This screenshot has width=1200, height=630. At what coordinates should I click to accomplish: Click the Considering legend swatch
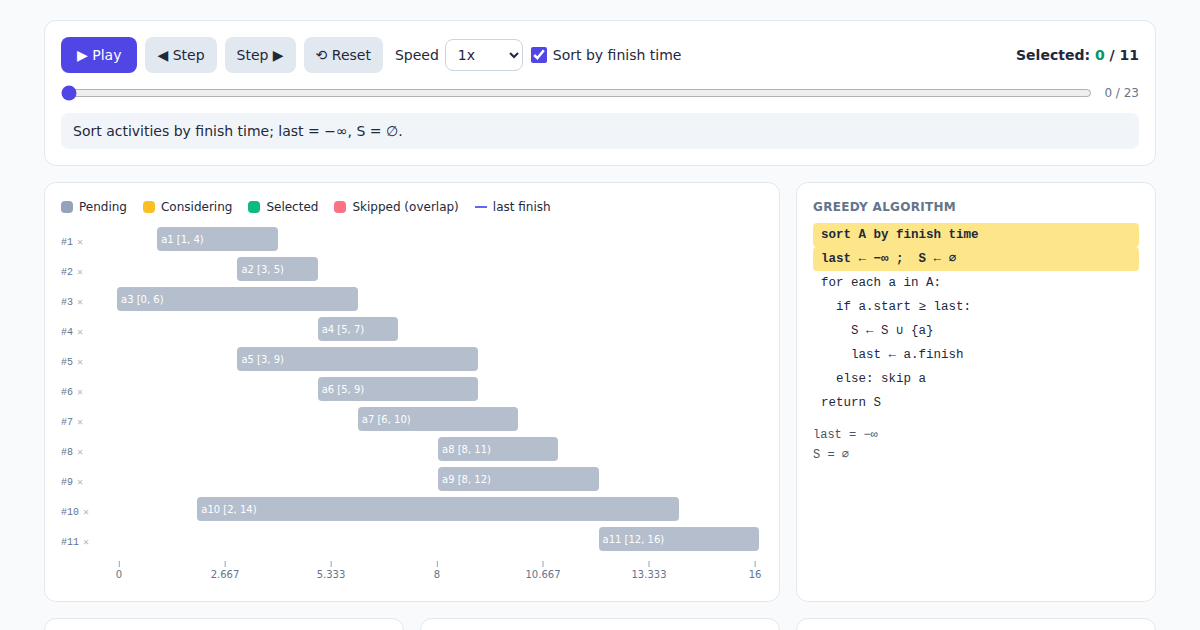(x=149, y=207)
